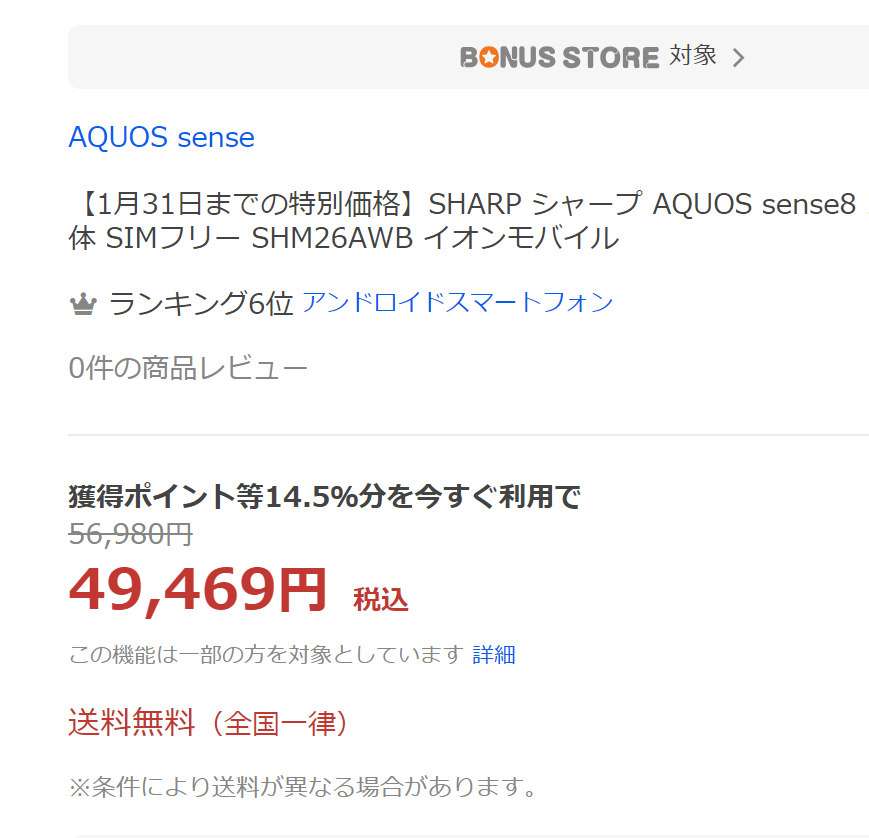The width and height of the screenshot is (869, 838).
Task: Click 0件の商品レビュー review count
Action: [188, 368]
